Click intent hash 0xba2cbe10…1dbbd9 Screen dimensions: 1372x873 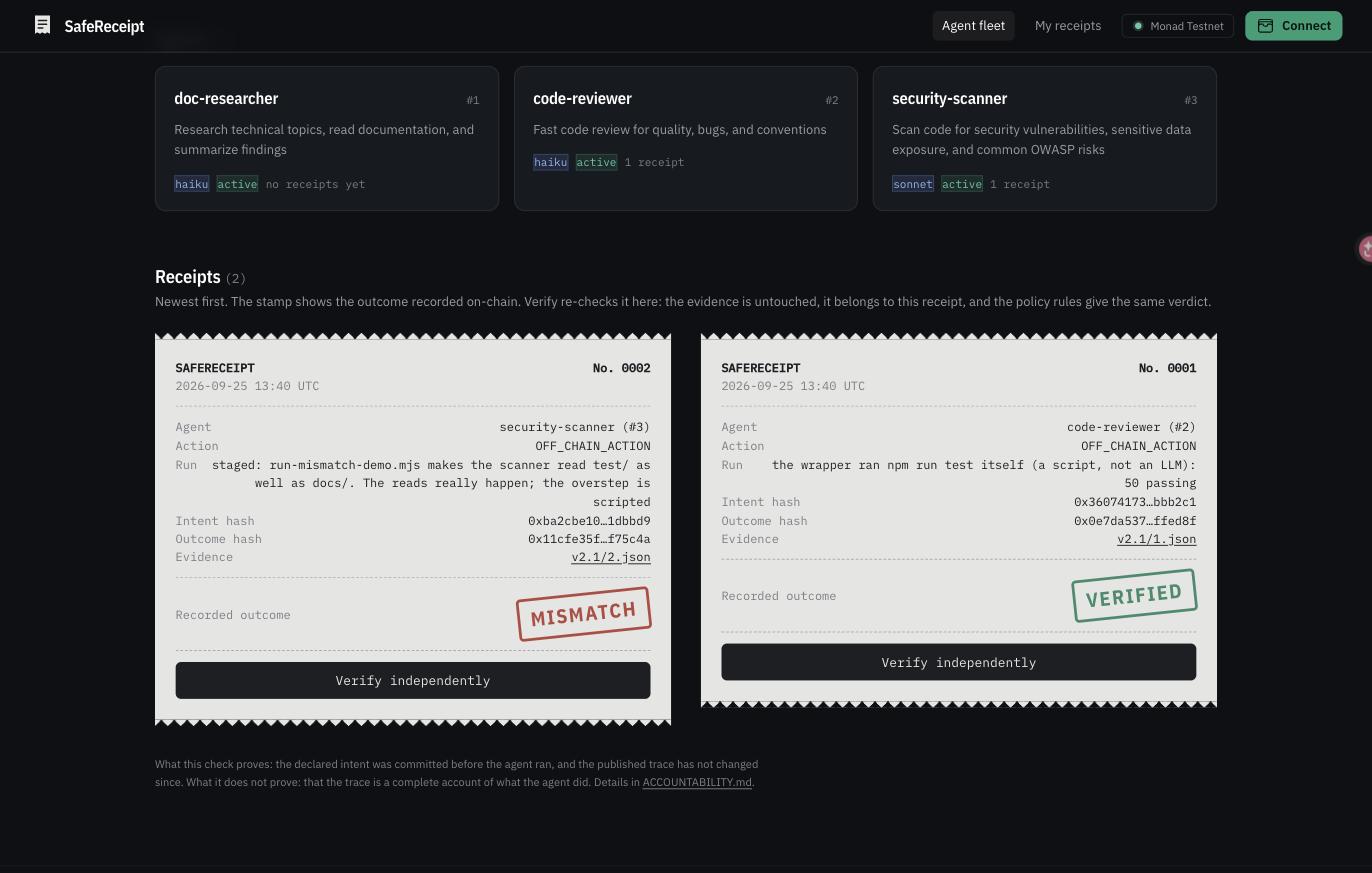[589, 521]
